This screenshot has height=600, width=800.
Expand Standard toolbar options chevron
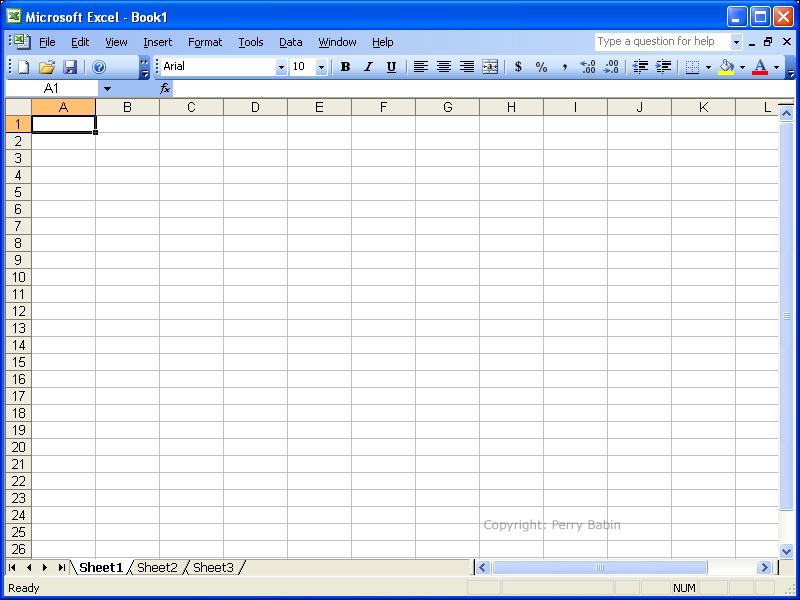145,67
